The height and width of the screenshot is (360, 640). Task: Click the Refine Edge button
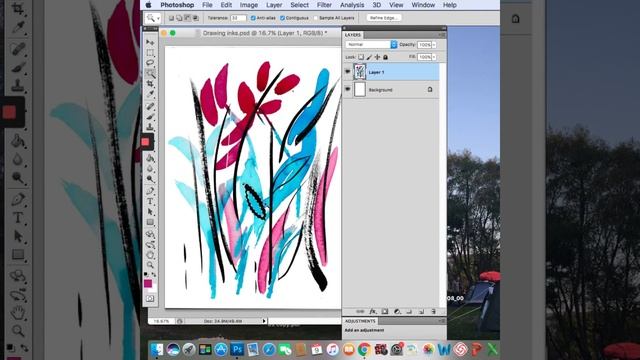384,18
